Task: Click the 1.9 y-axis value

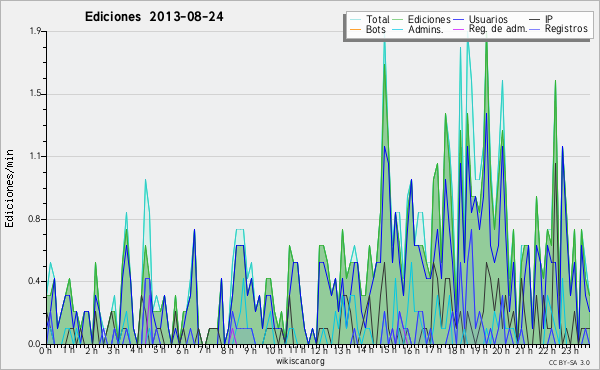Action: coord(35,31)
